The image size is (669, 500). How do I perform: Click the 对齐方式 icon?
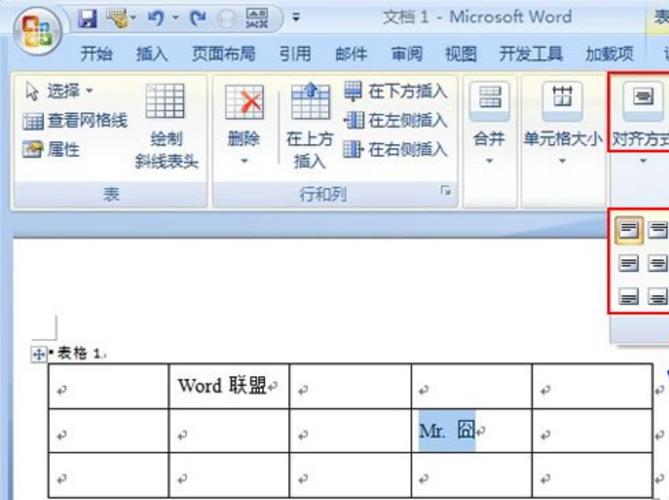coord(643,101)
